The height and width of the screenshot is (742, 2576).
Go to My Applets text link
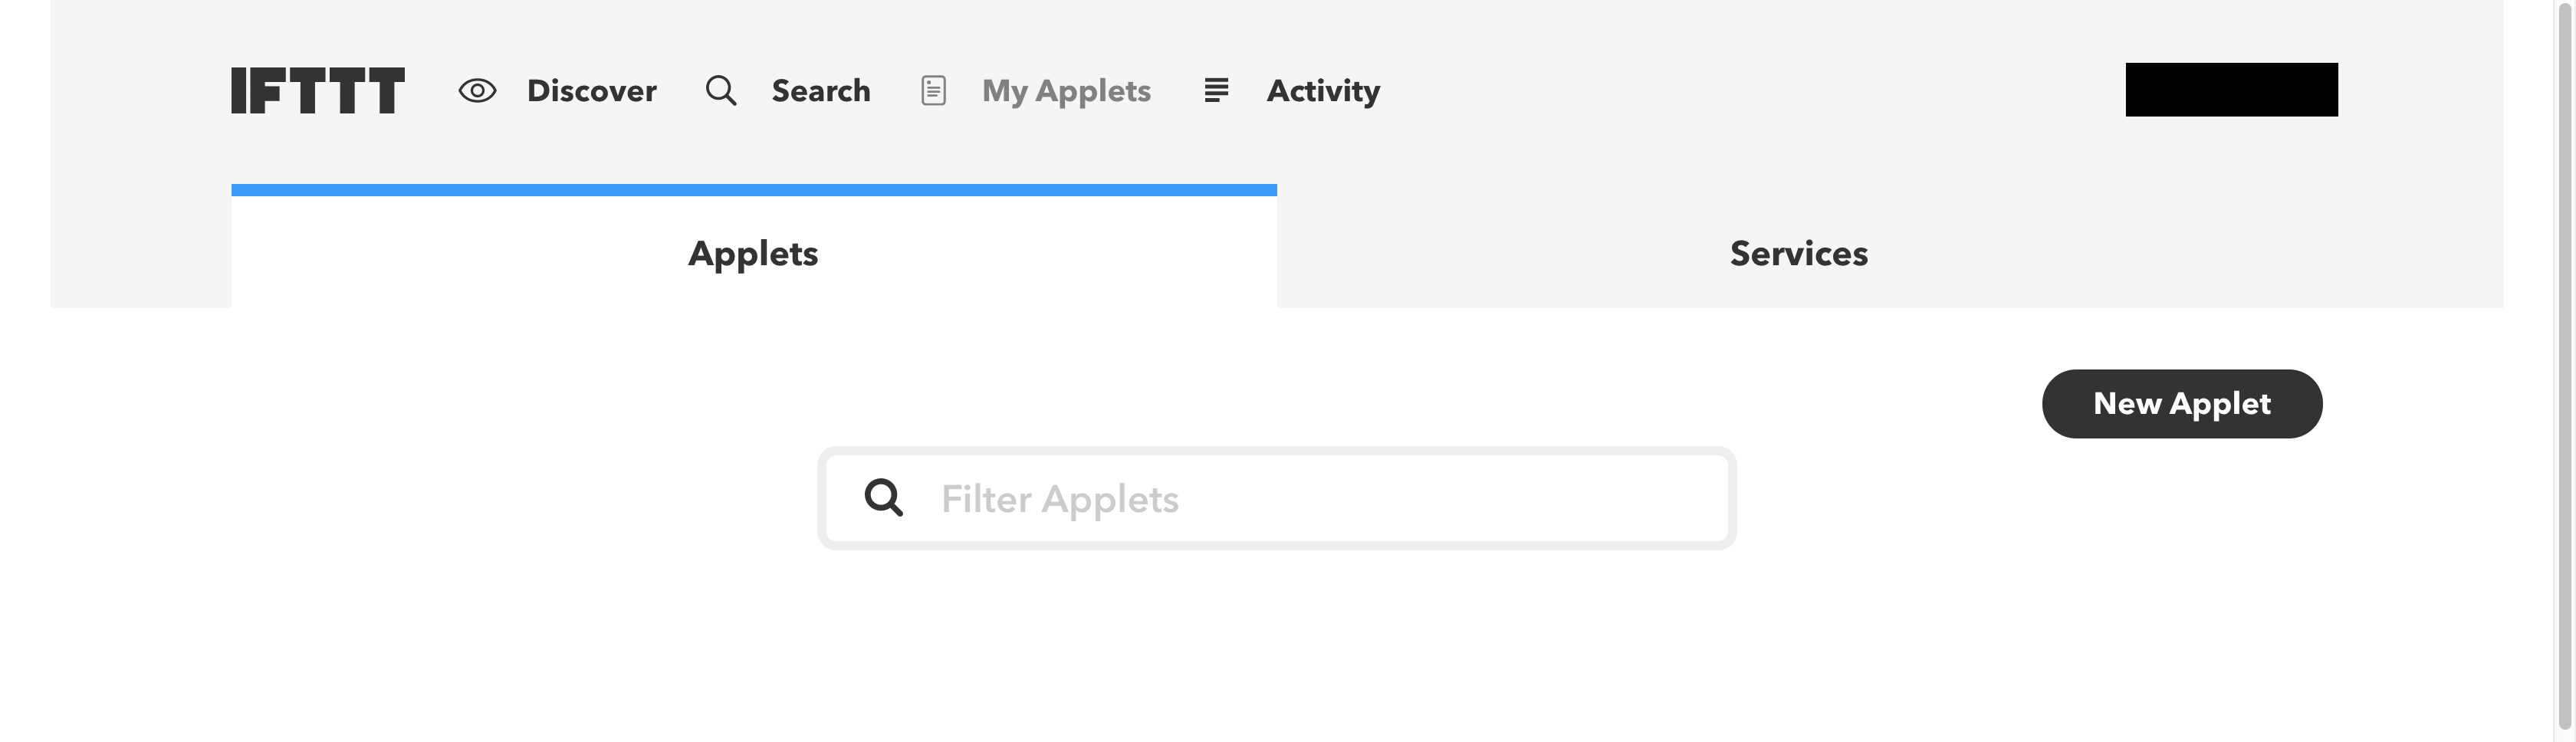[1066, 91]
